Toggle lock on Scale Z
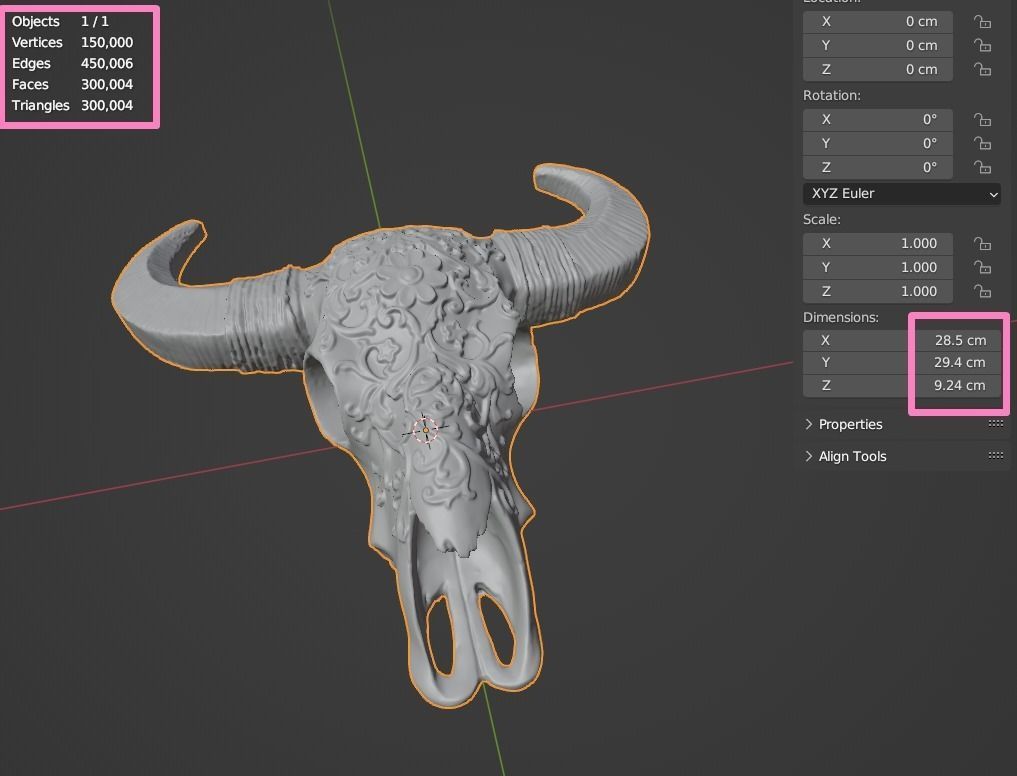The image size is (1017, 776). 982,291
